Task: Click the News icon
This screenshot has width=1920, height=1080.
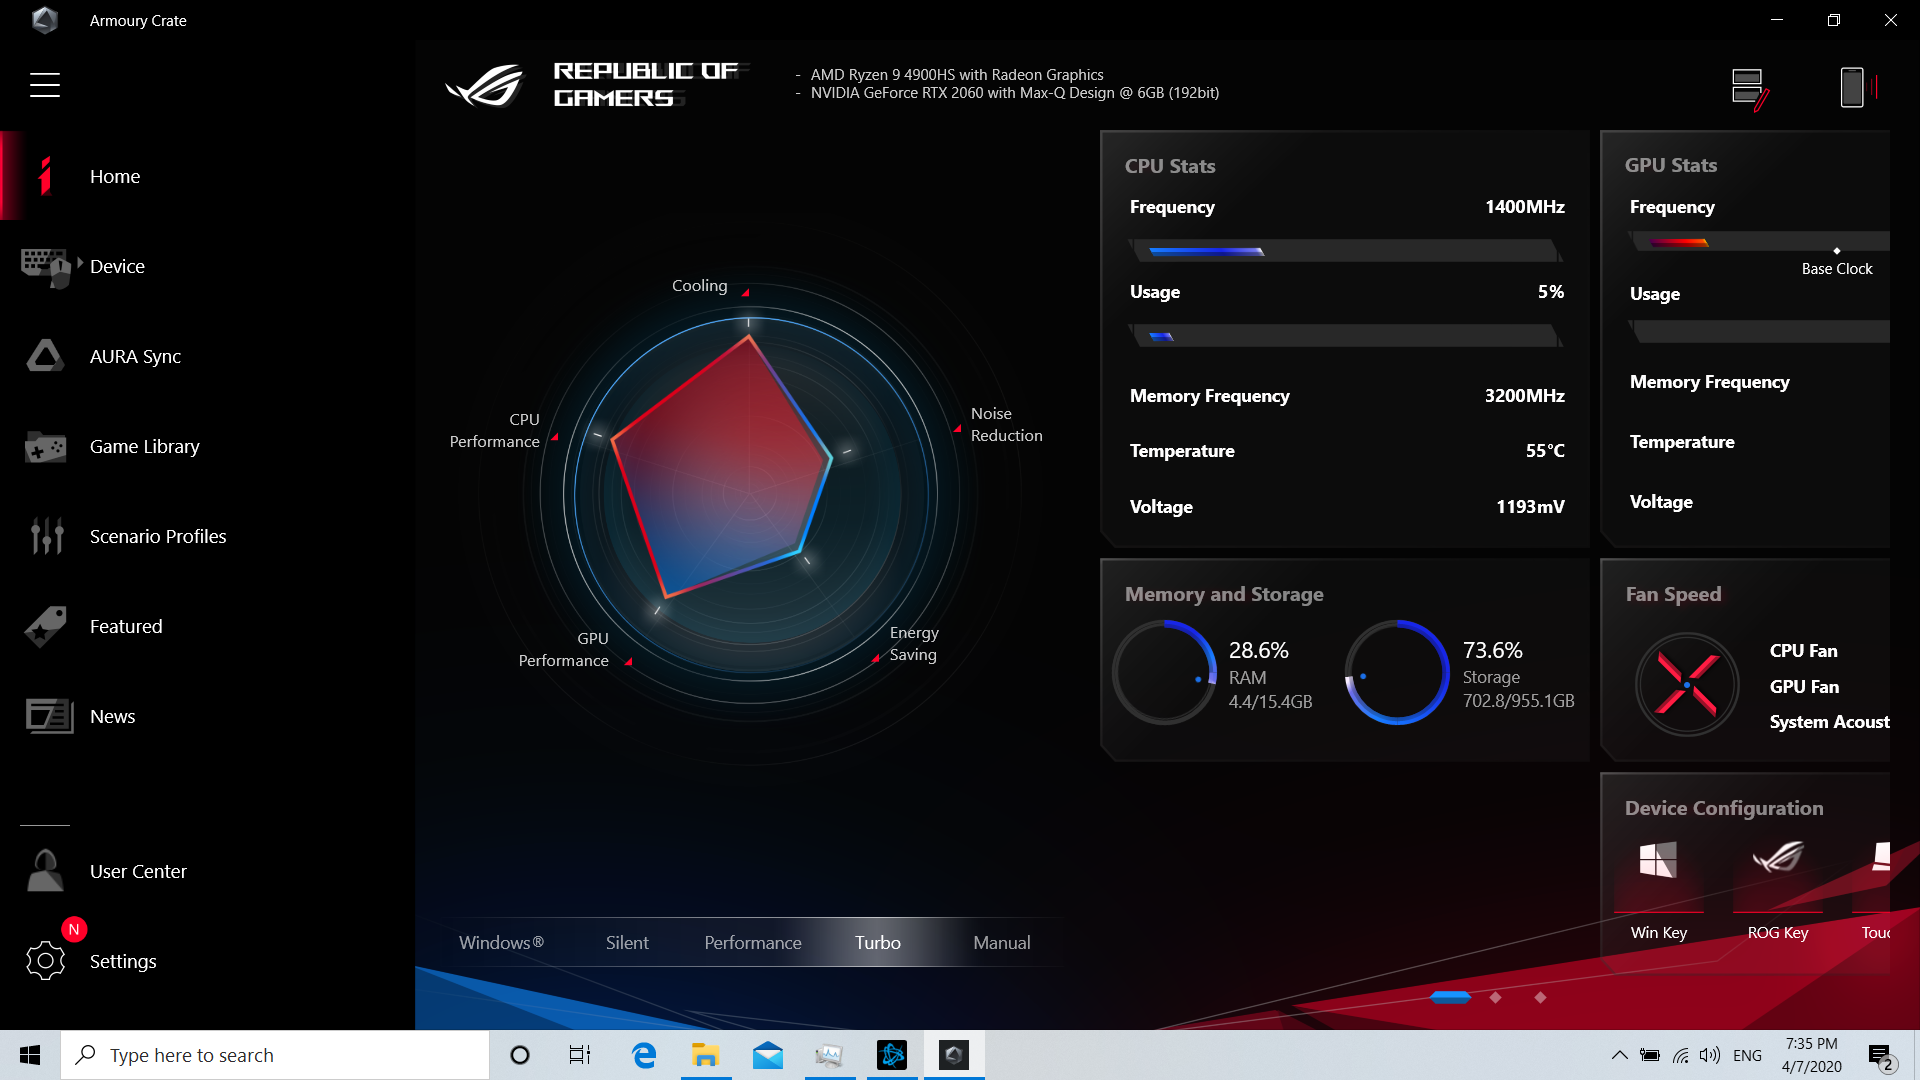Action: 48,716
